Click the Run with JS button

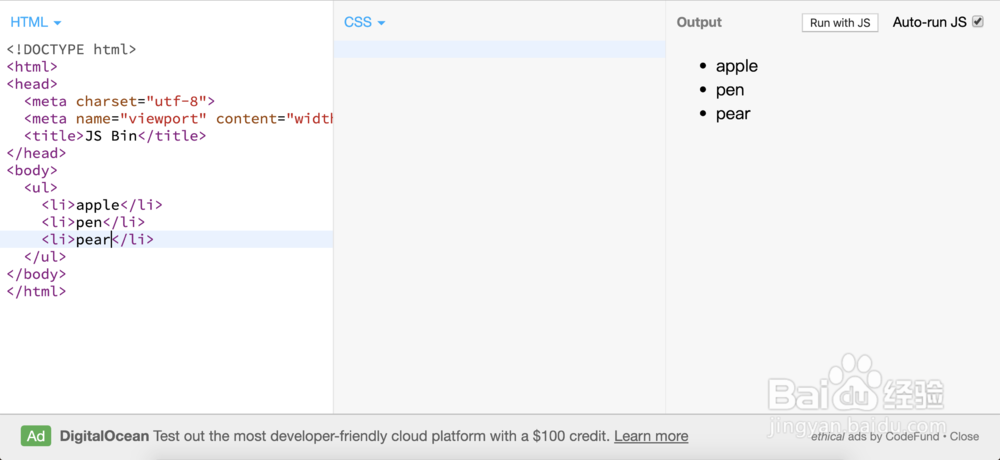(x=840, y=23)
